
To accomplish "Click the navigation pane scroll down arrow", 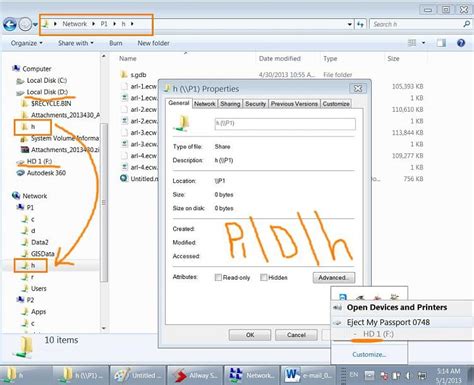I will pos(104,328).
